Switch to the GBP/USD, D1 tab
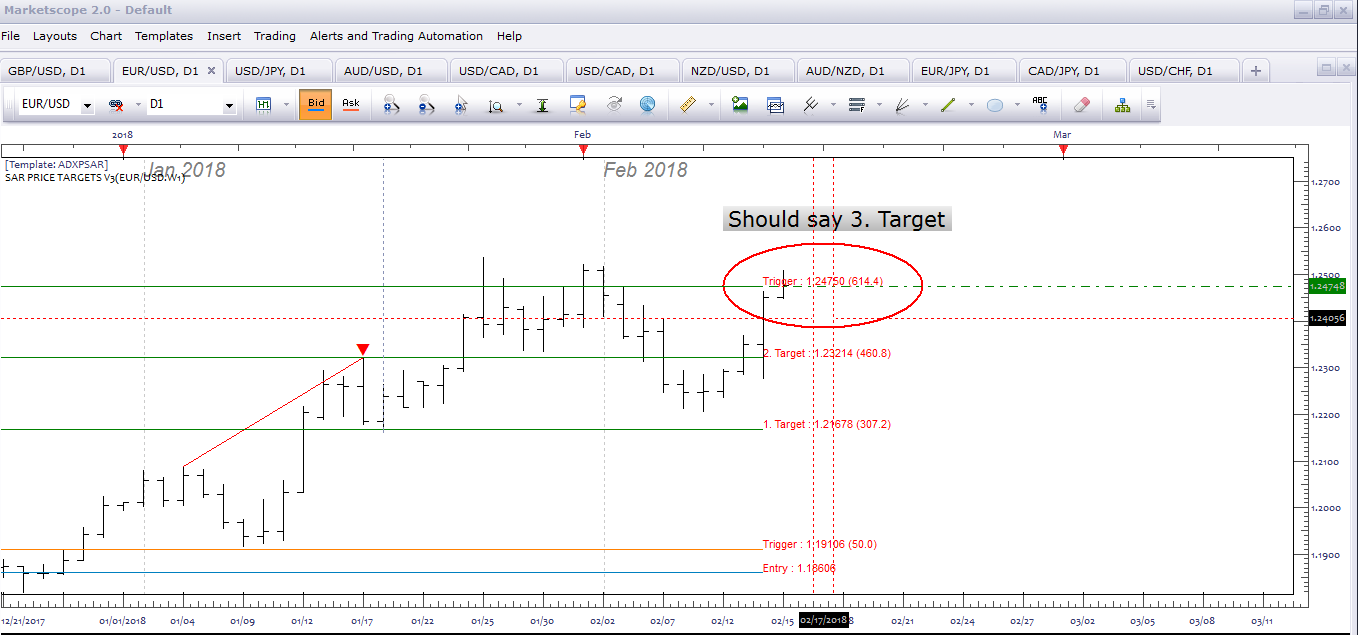 pyautogui.click(x=55, y=71)
